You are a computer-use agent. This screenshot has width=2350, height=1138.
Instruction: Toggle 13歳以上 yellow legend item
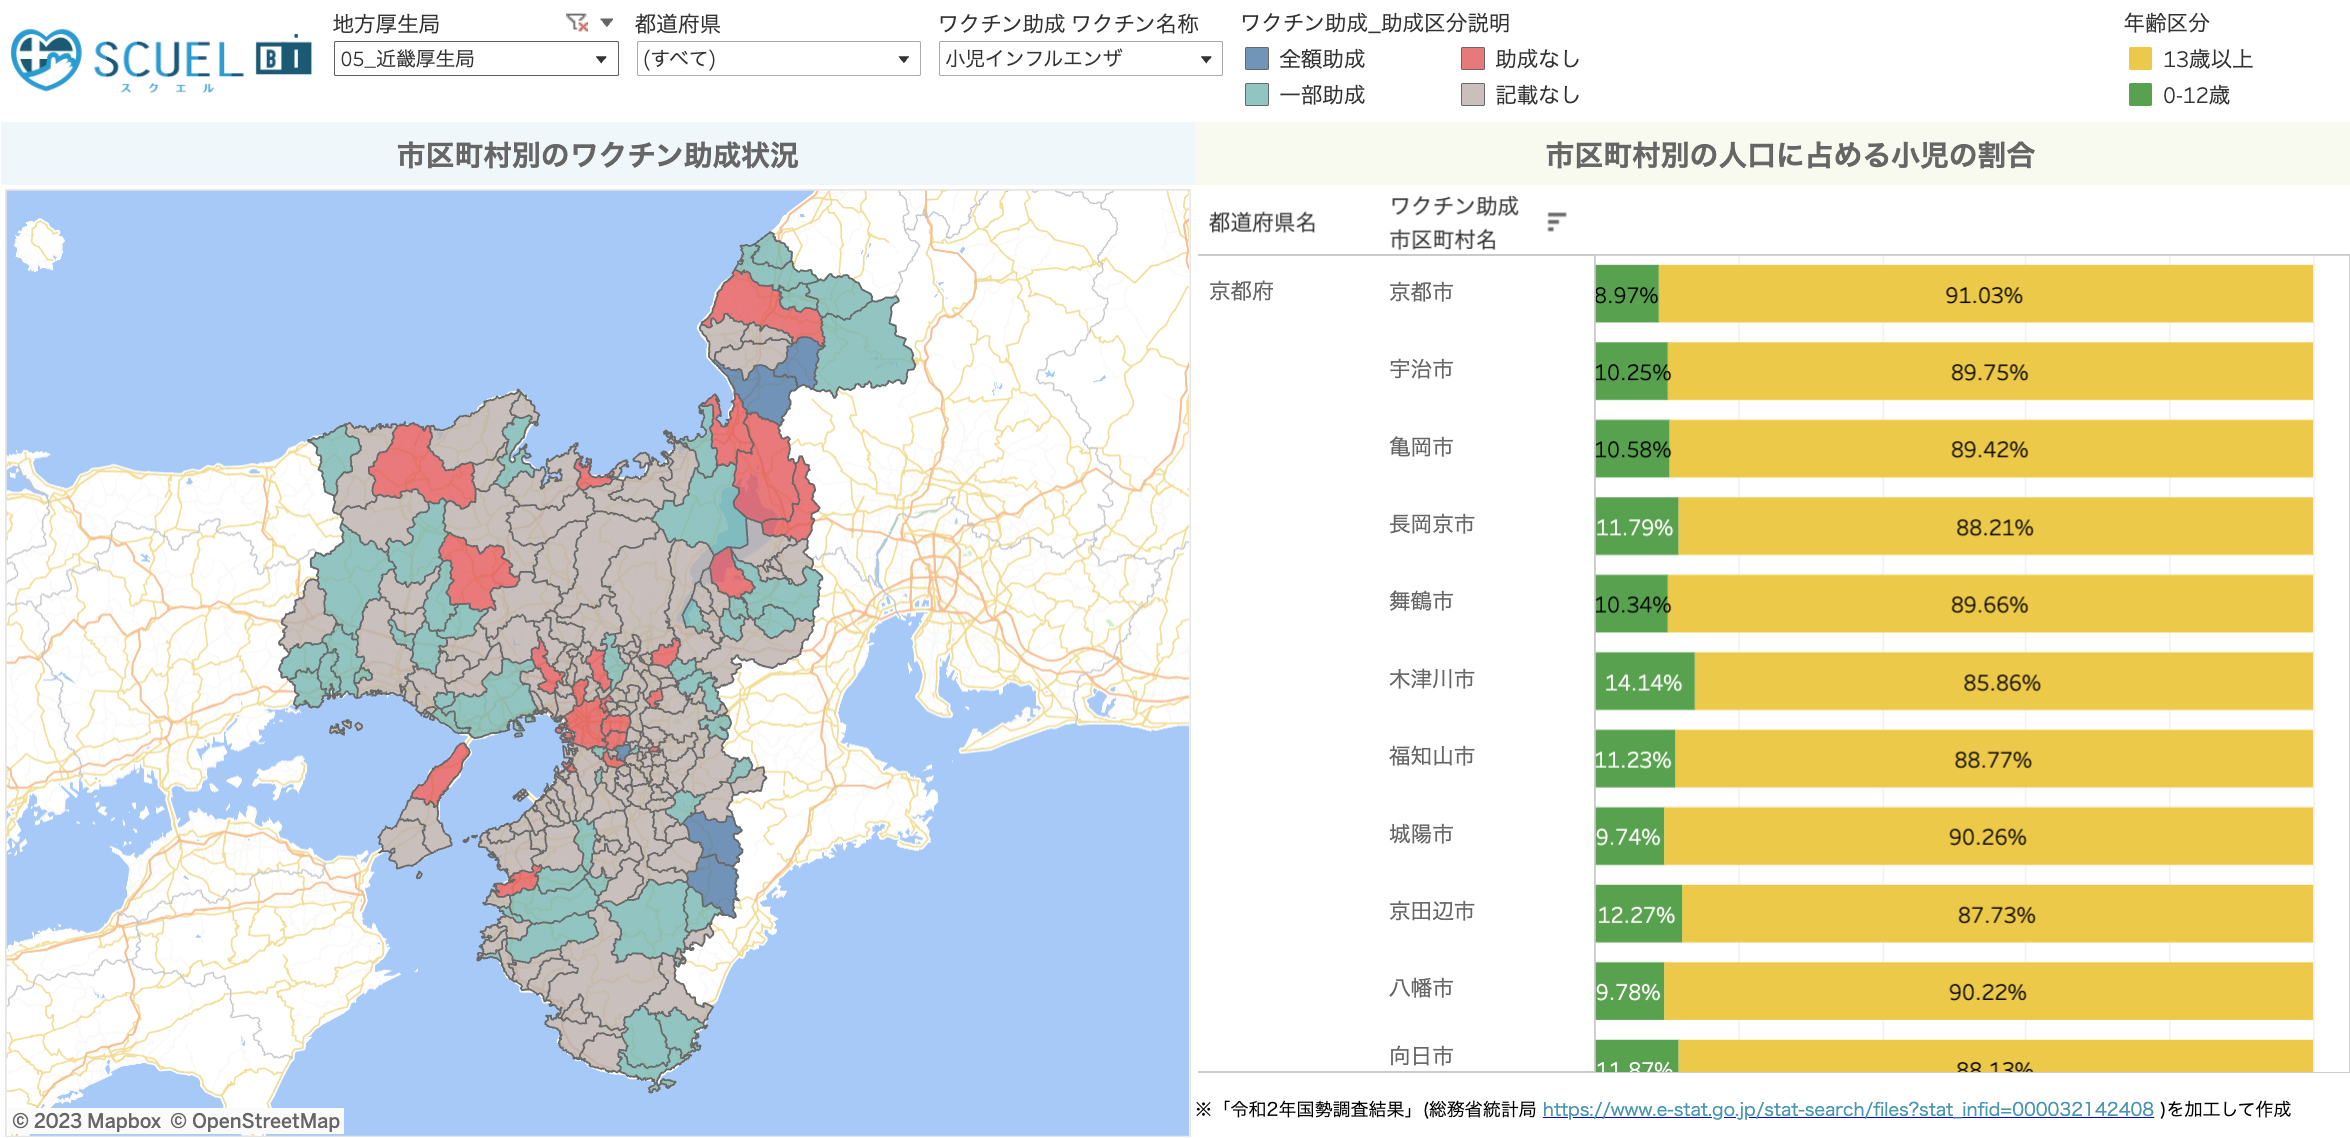[2141, 59]
